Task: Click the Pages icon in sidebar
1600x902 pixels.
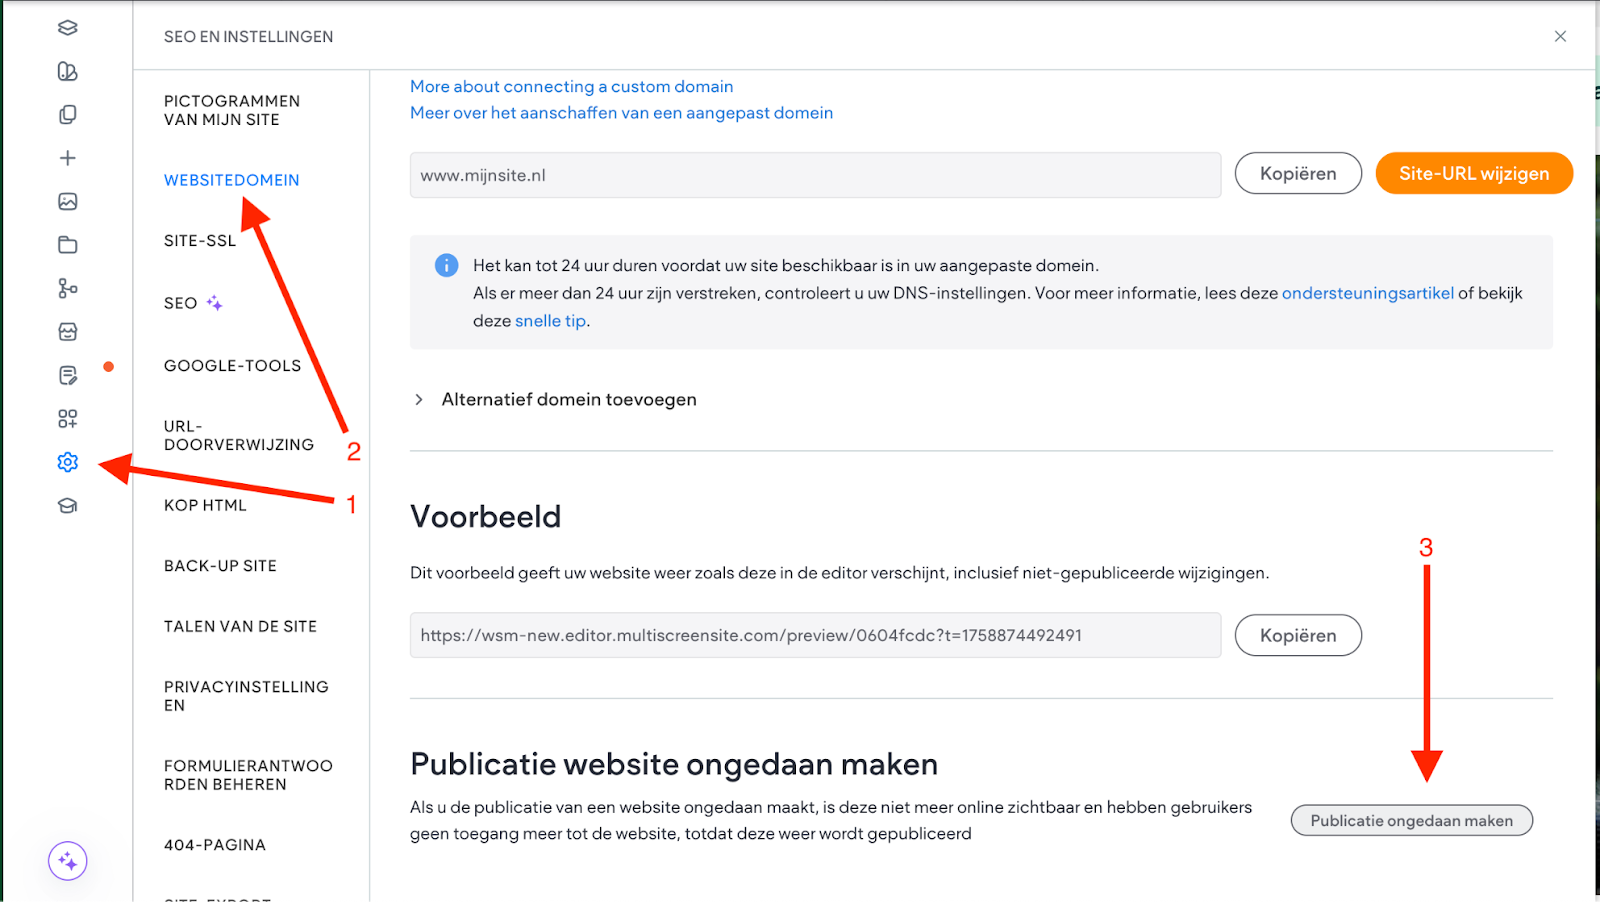Action: (x=68, y=115)
